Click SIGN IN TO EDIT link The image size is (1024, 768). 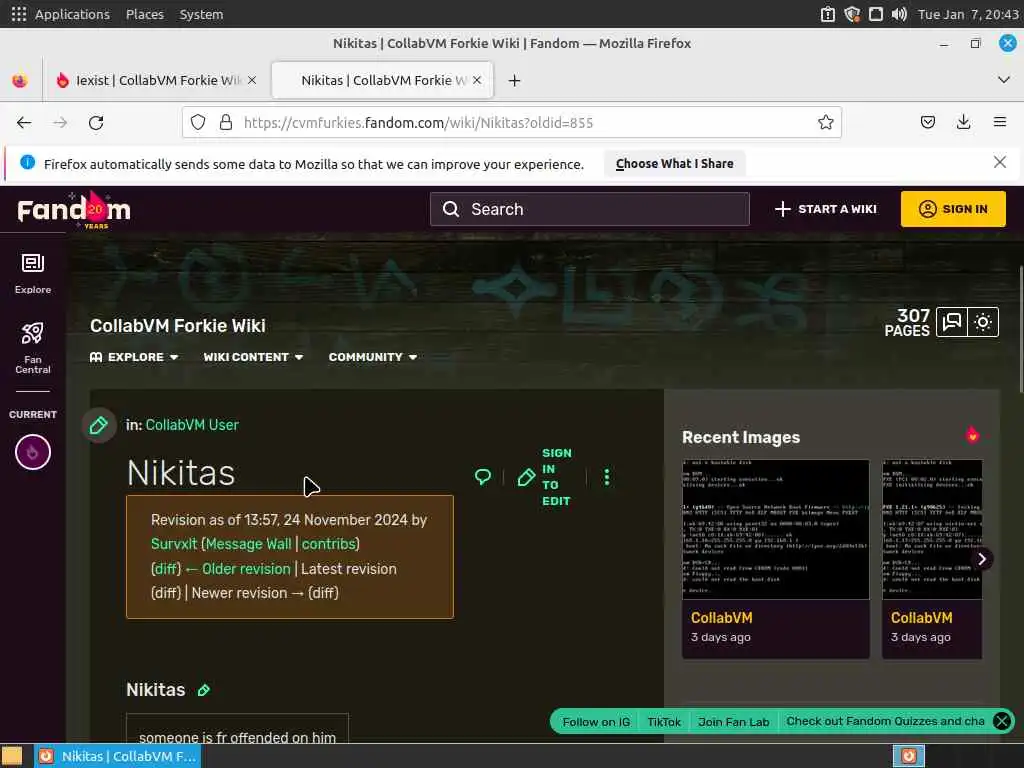click(x=556, y=477)
